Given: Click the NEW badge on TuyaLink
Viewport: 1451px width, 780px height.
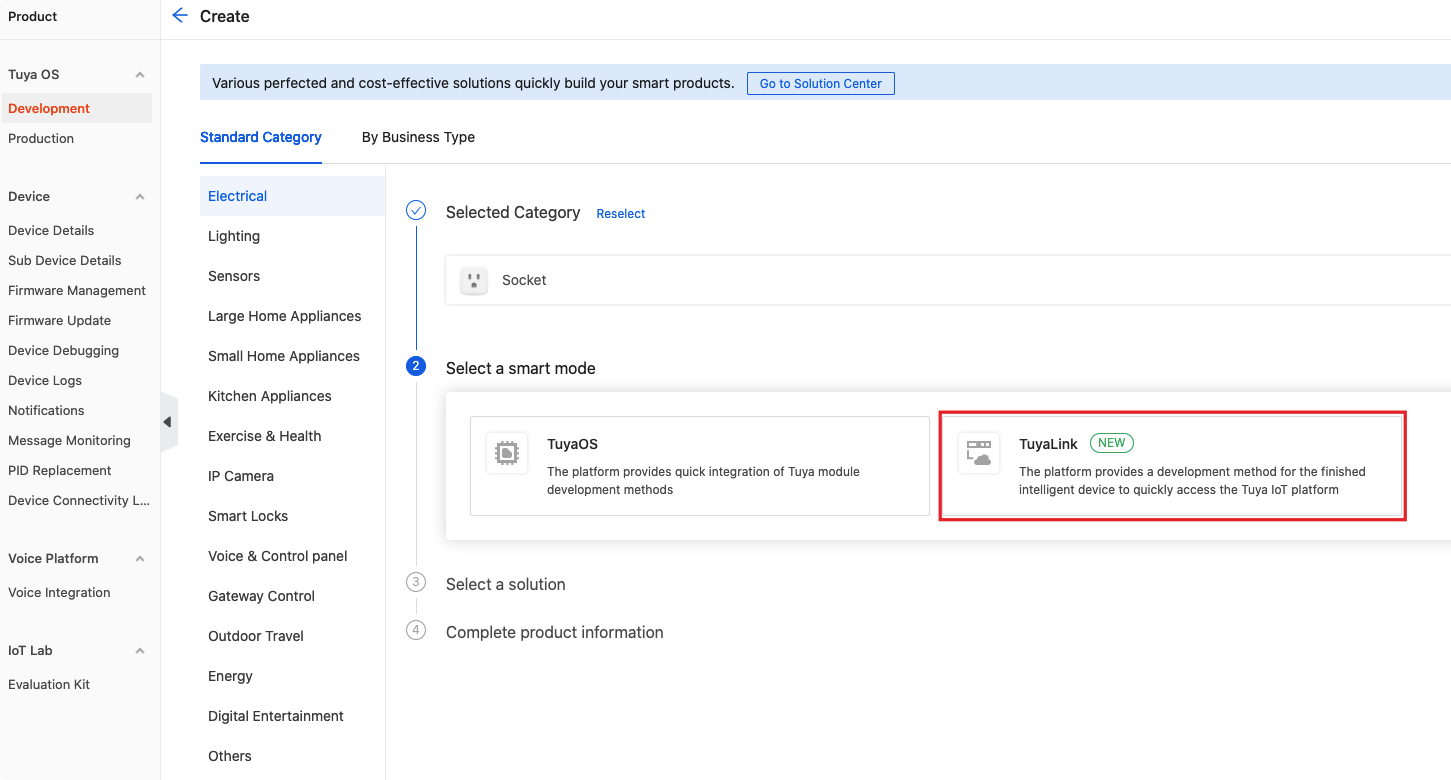Looking at the screenshot, I should pos(1111,443).
